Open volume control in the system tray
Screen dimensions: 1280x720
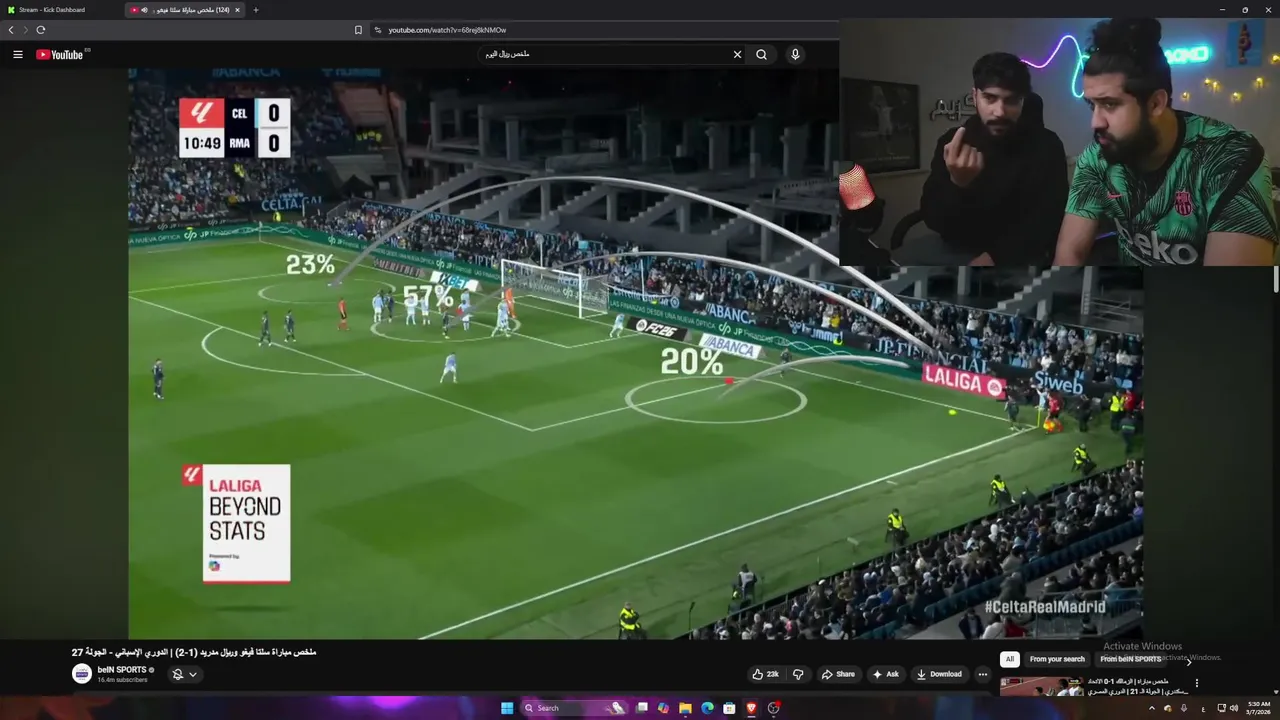(x=1234, y=708)
